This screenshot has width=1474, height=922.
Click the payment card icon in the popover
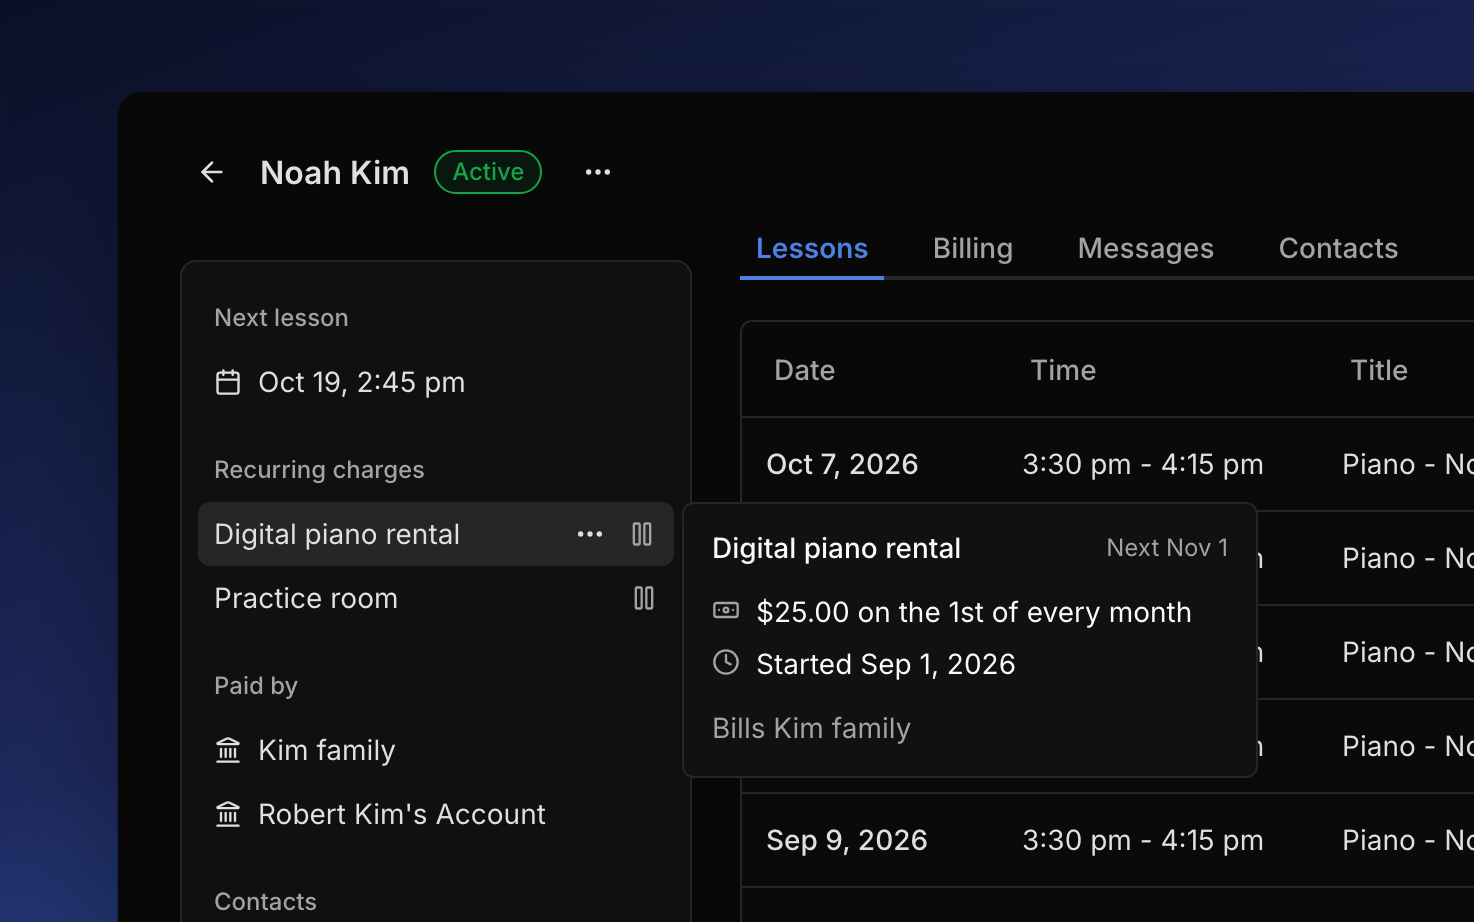click(726, 610)
